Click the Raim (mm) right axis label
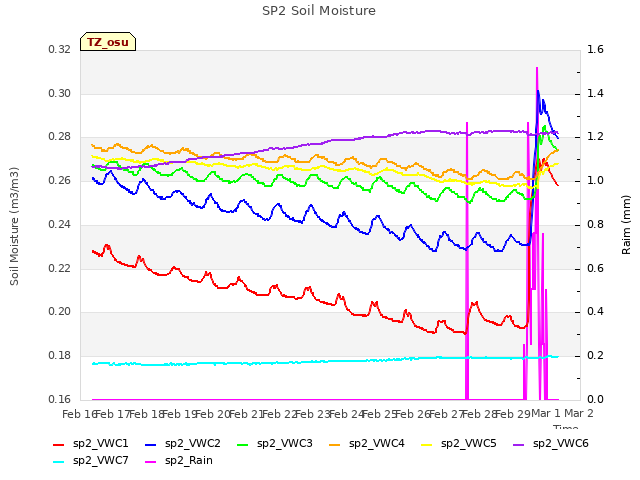 [626, 225]
